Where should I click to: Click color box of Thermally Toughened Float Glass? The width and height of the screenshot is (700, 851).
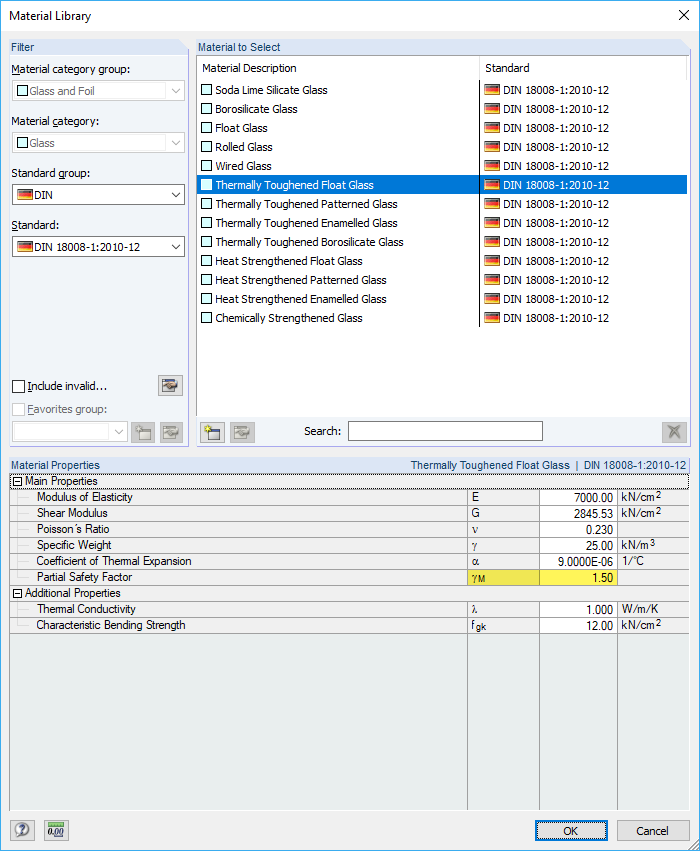pyautogui.click(x=206, y=185)
